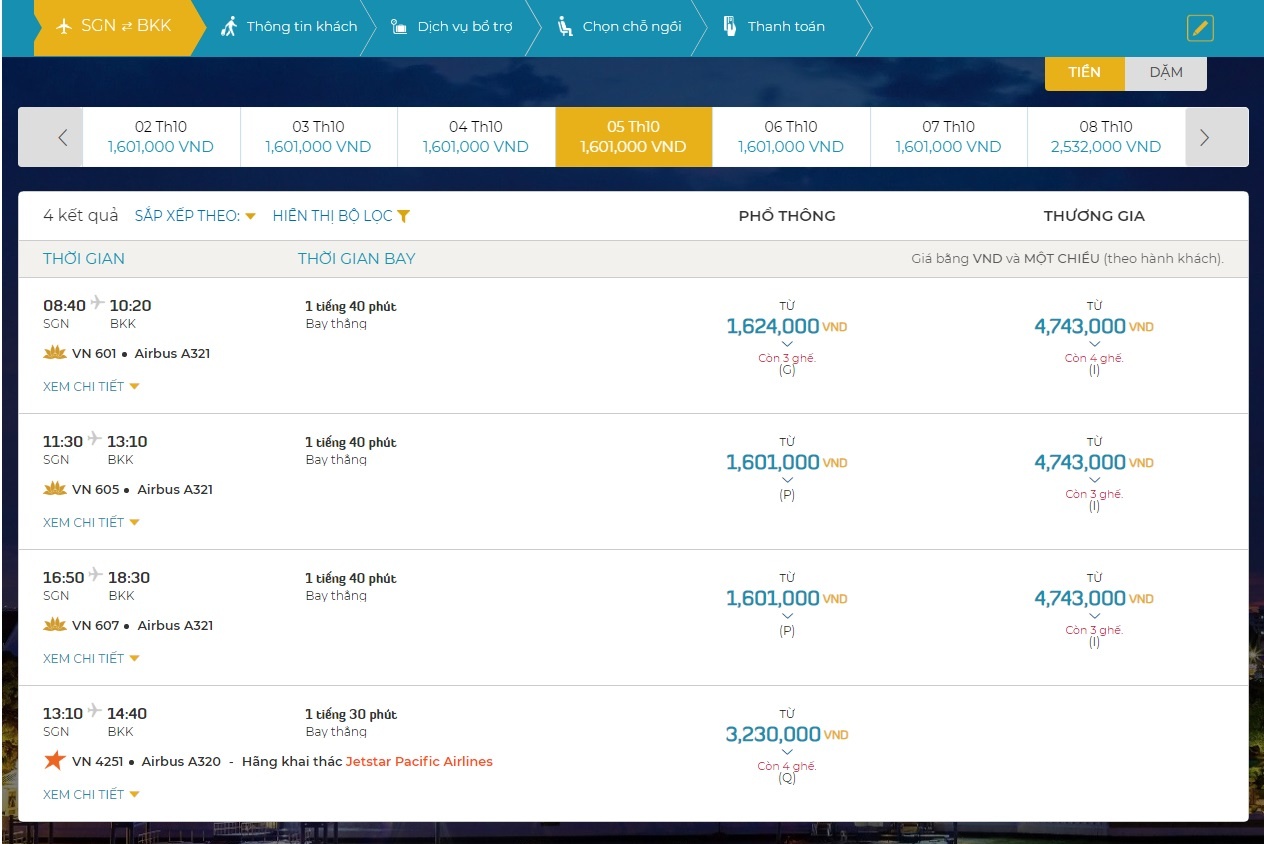The image size is (1264, 844).
Task: Click the passenger icon in Thông tin khách step
Action: [x=229, y=27]
